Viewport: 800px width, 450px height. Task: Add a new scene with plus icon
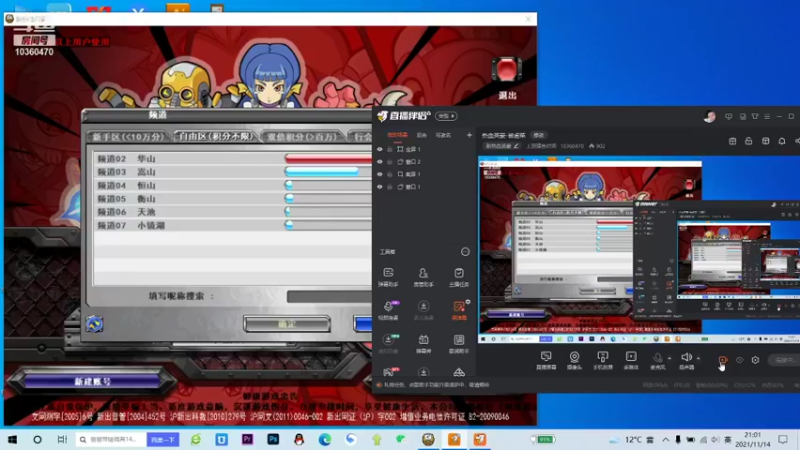pos(469,135)
